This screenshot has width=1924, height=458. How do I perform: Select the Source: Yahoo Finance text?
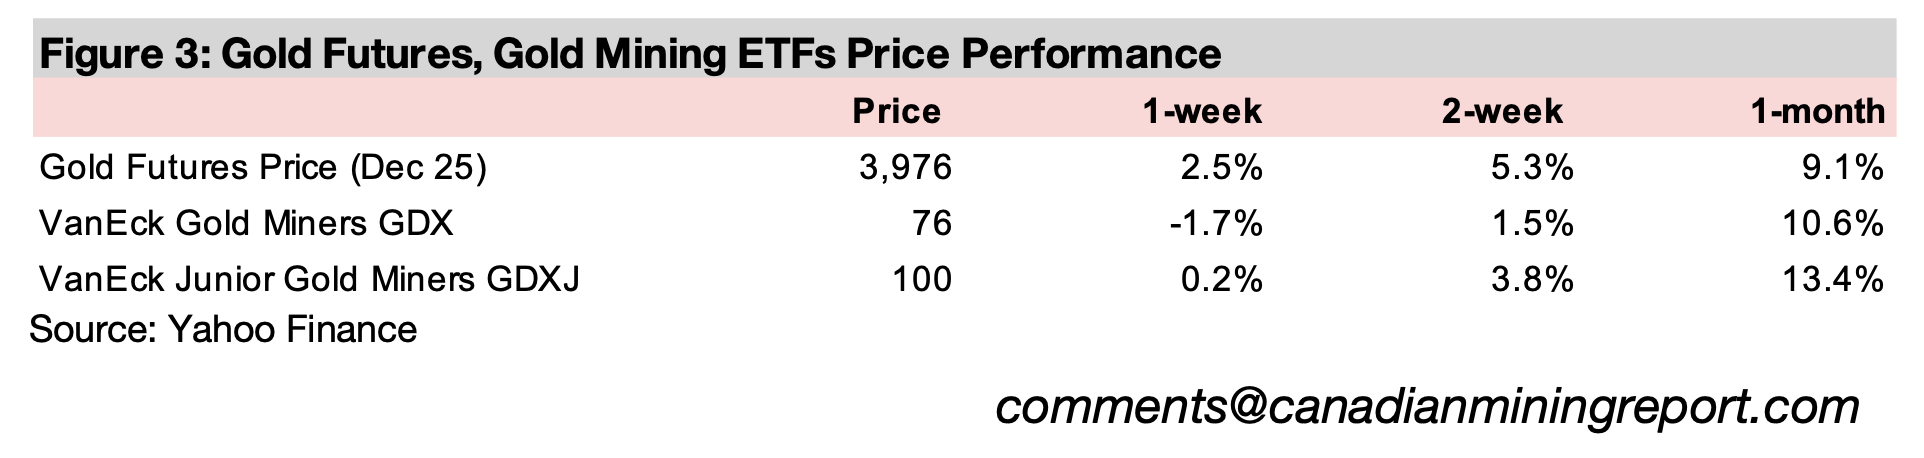coord(223,329)
